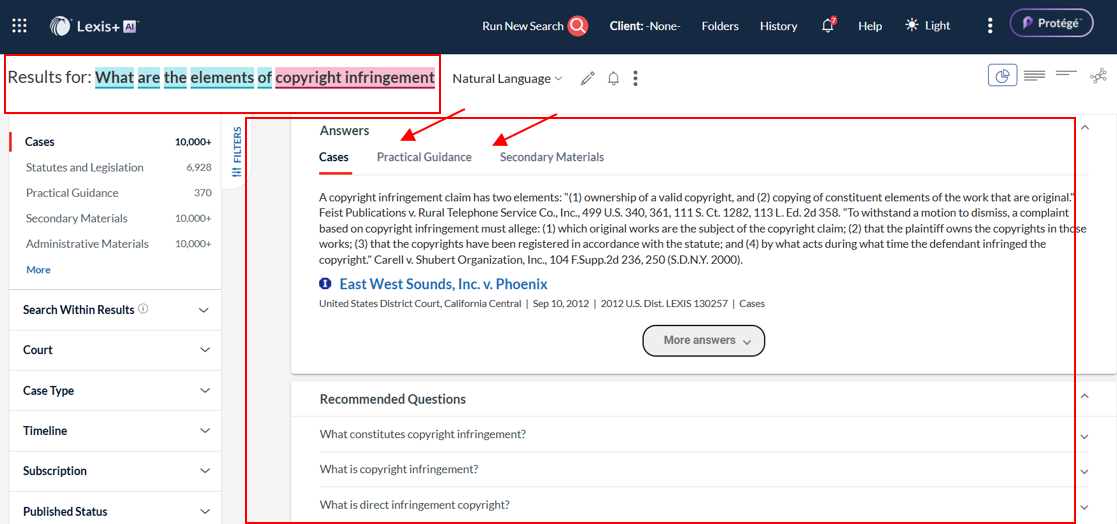This screenshot has width=1117, height=524.
Task: Open the product grid apps menu
Action: (20, 26)
